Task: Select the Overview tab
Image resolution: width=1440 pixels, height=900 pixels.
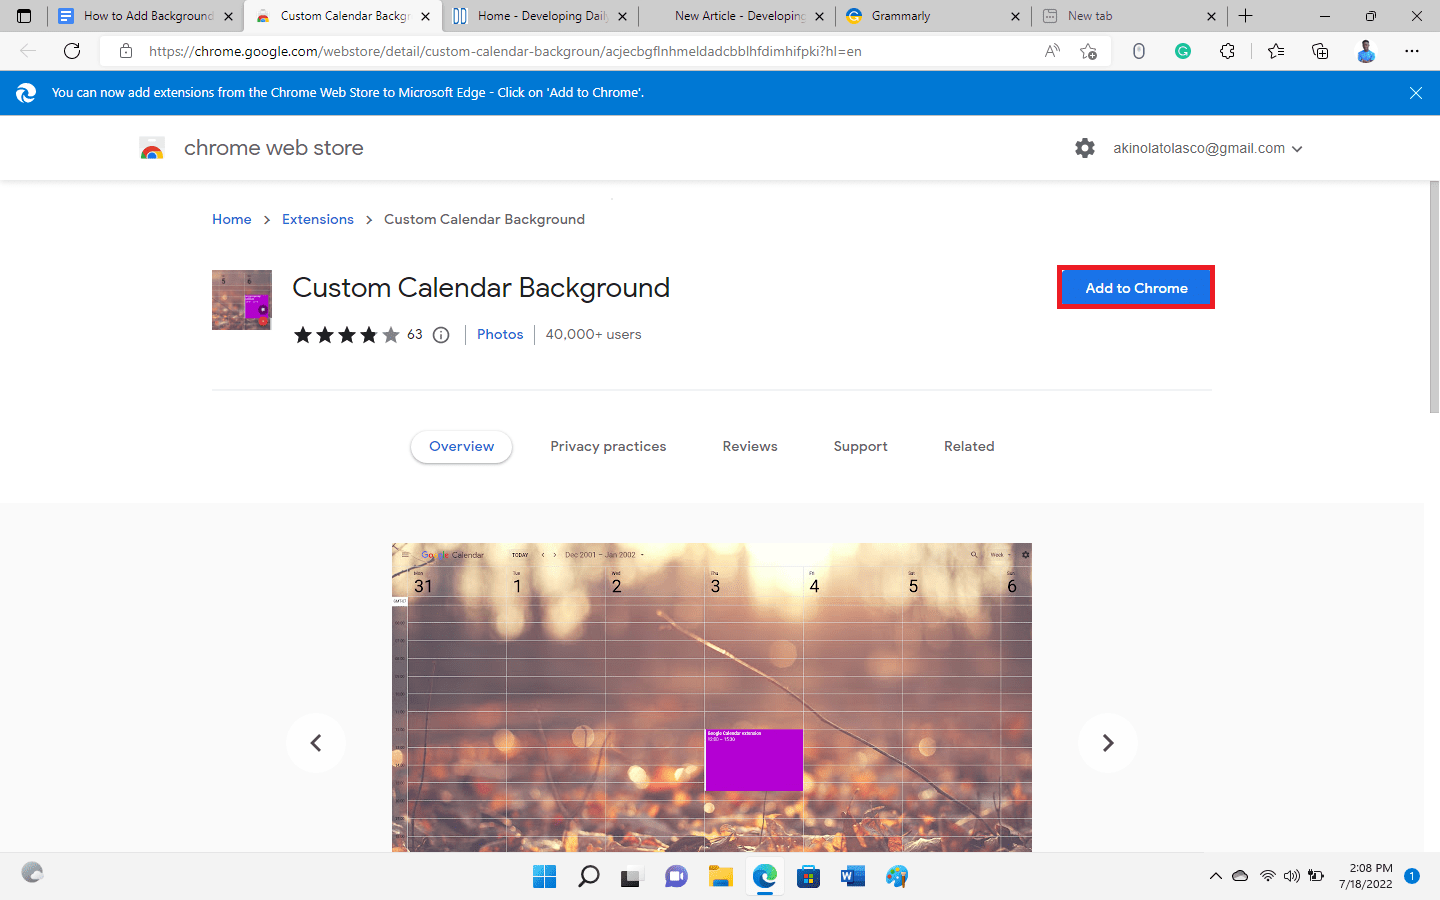Action: coord(462,447)
